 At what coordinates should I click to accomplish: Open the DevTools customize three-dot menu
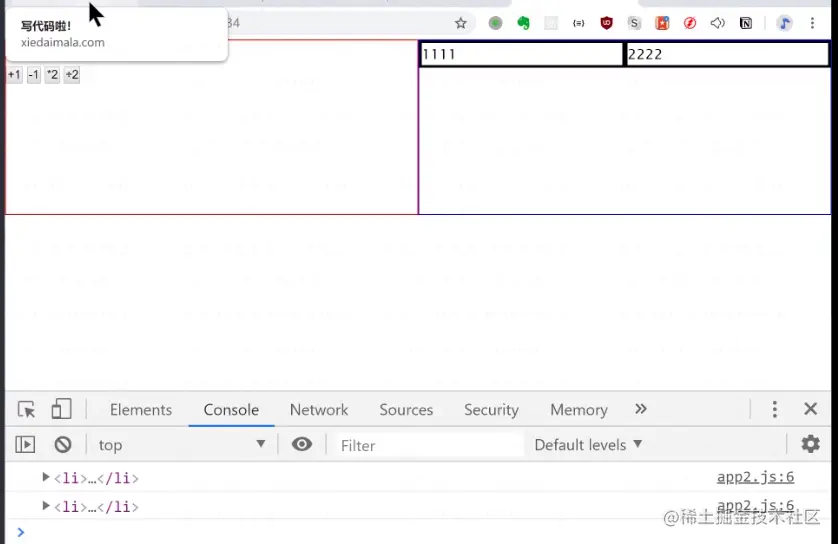tap(774, 409)
